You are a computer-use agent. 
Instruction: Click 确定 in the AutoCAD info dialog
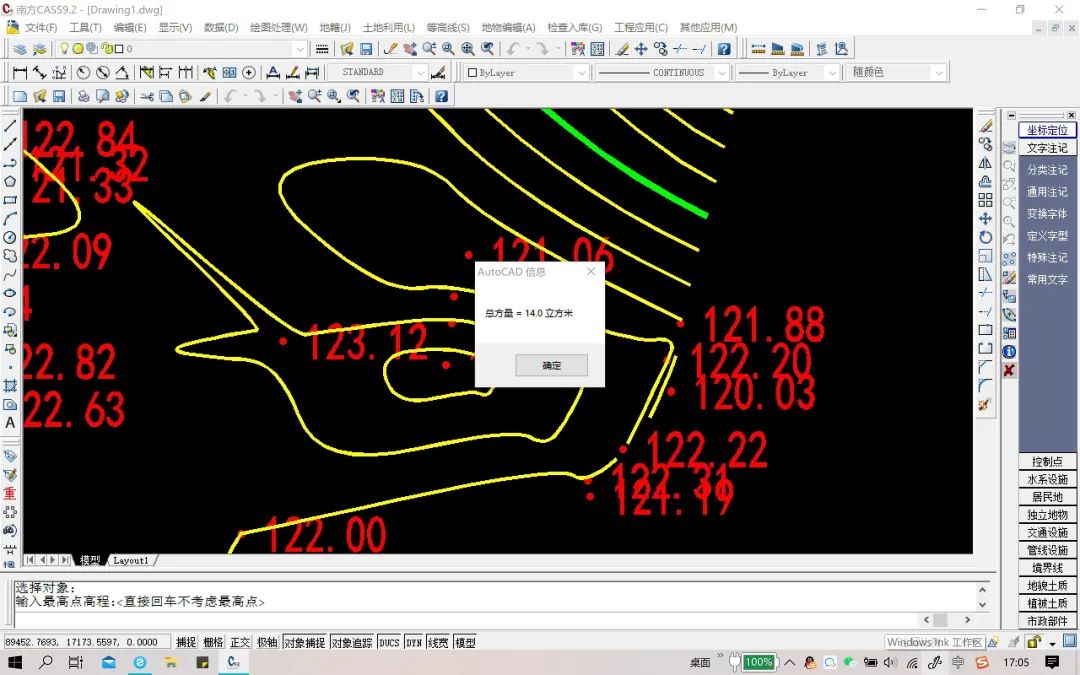552,365
